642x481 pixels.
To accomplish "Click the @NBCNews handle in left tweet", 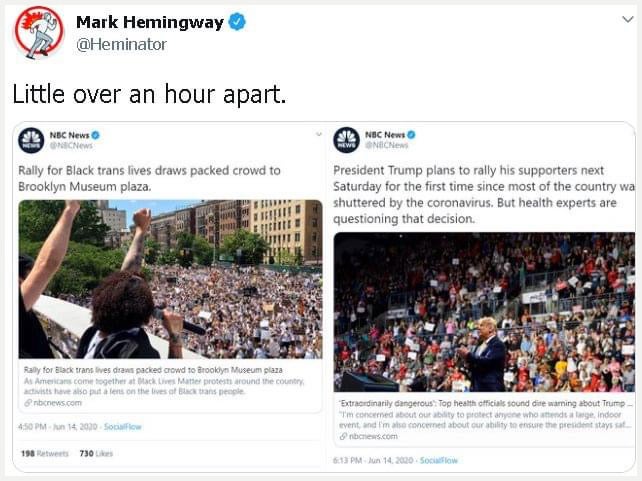I will click(71, 146).
